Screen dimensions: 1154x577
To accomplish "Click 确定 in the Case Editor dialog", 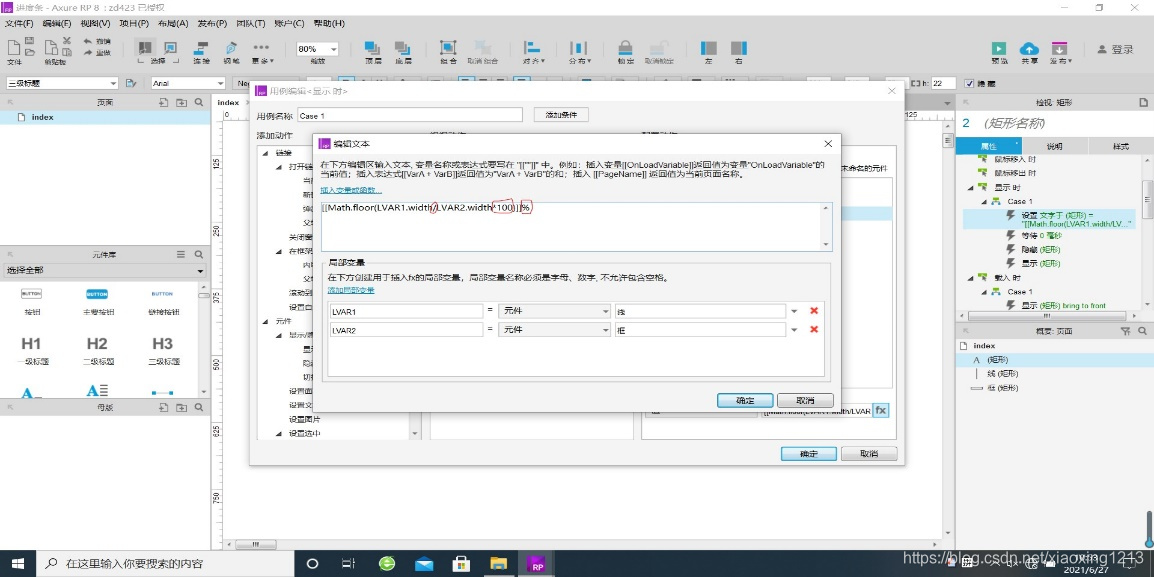I will pos(809,453).
